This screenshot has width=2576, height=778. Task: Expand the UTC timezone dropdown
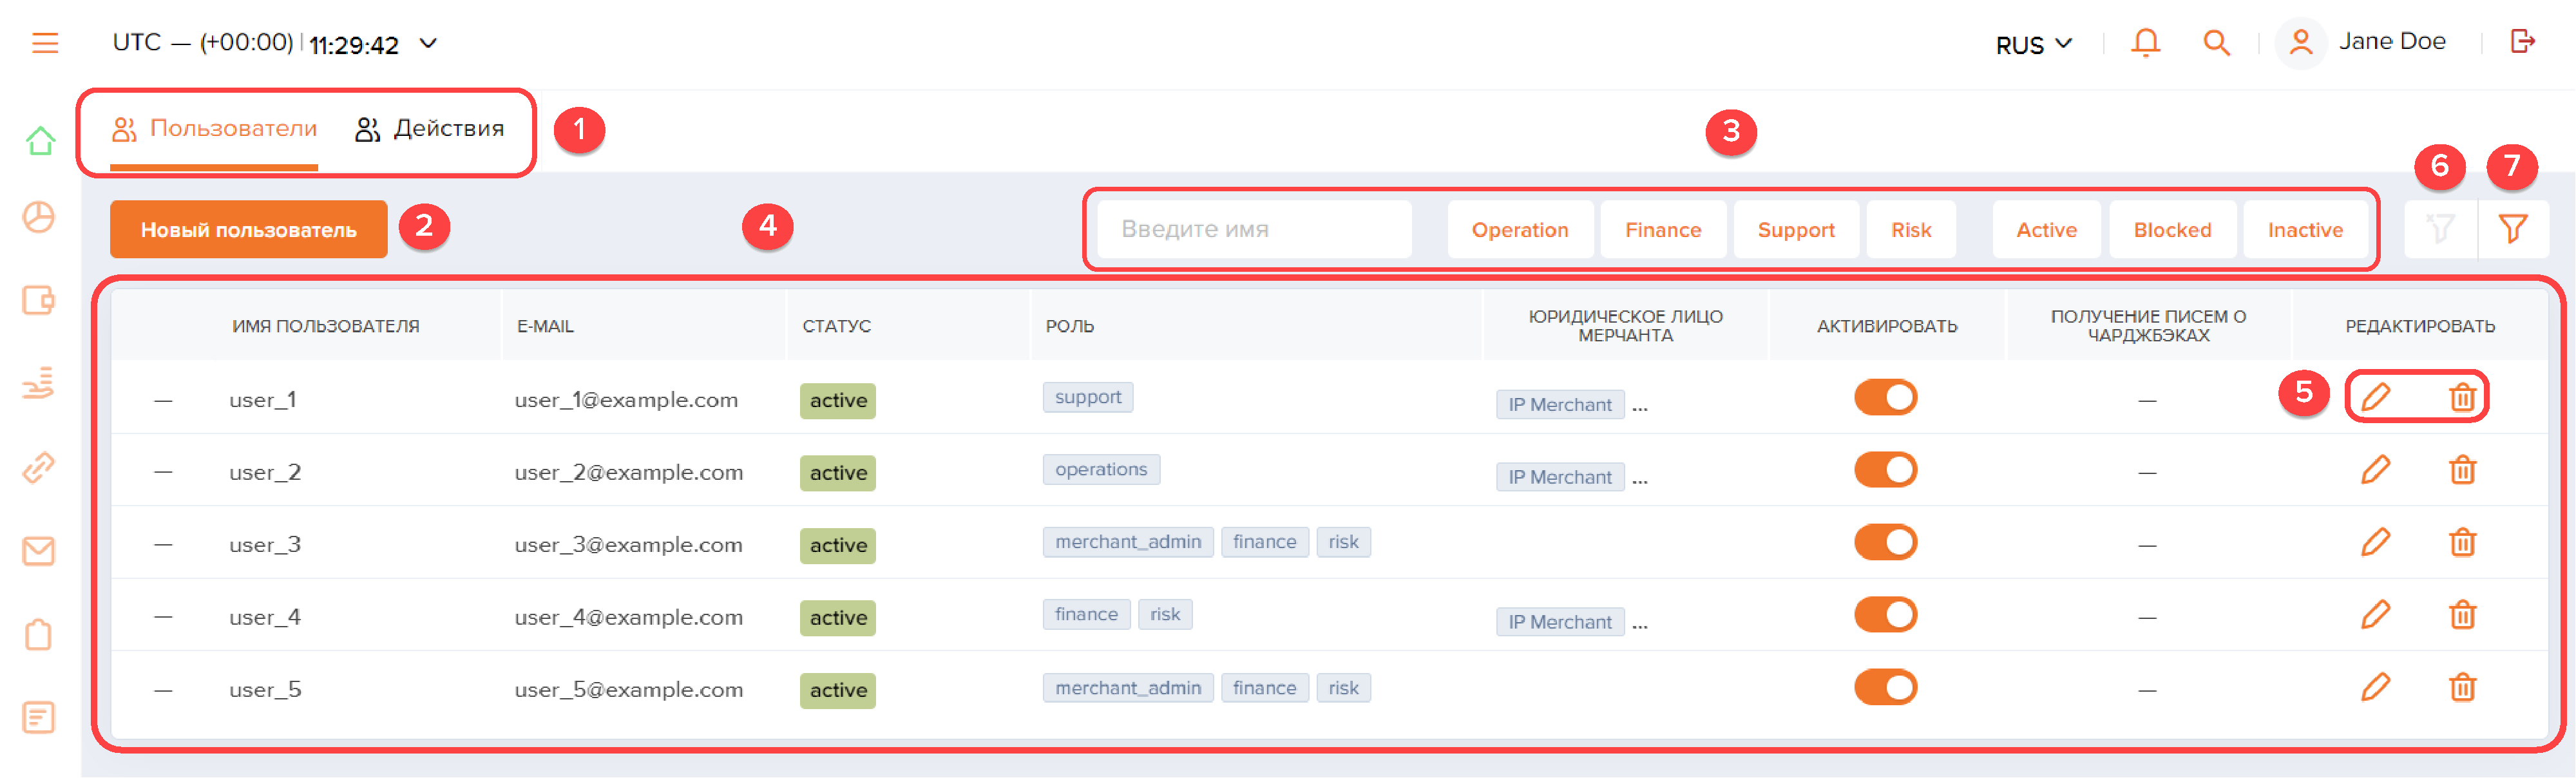[x=428, y=43]
